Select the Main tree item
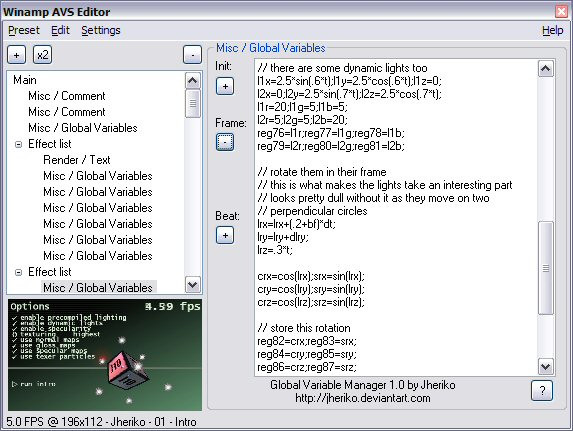This screenshot has width=573, height=431. click(x=25, y=80)
